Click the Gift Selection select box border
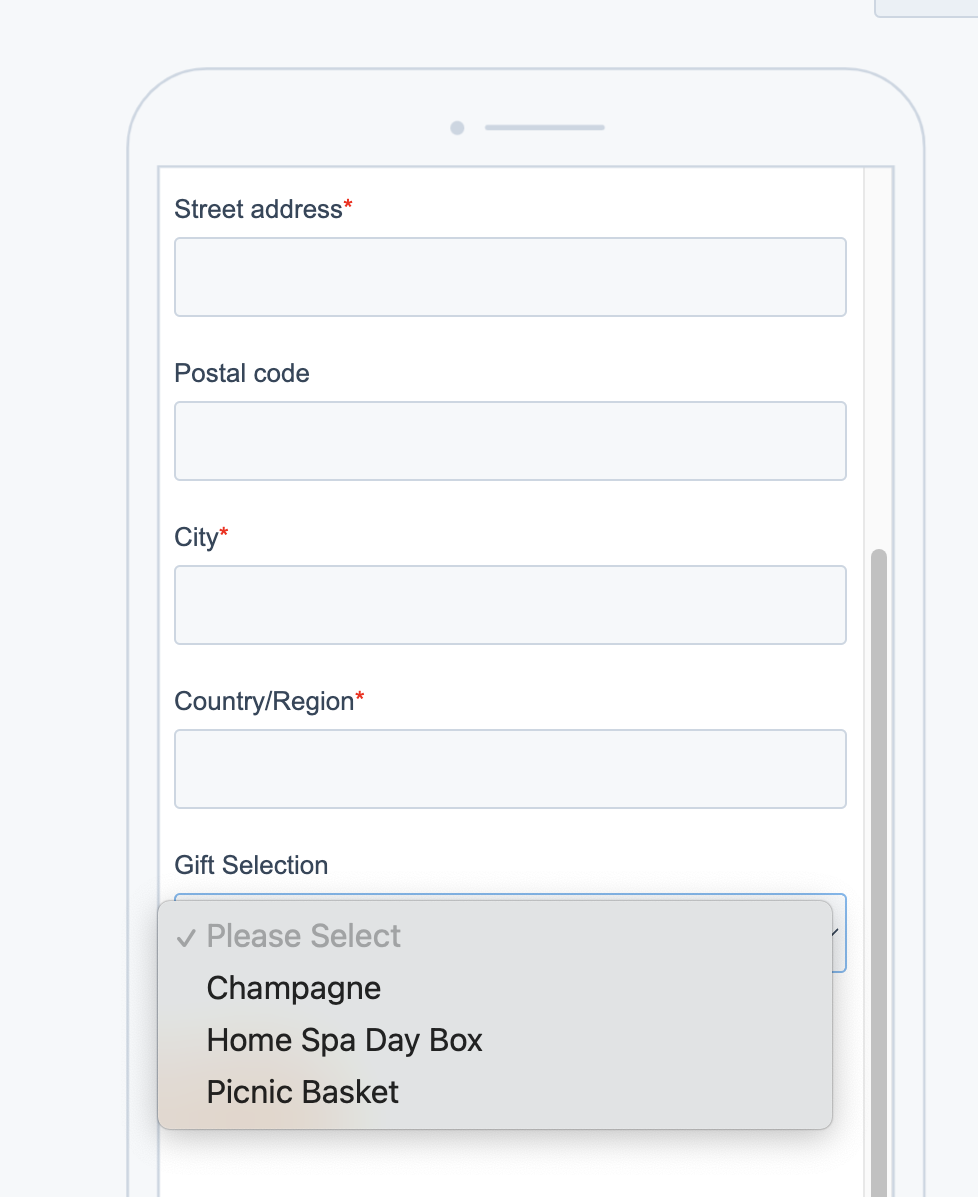 point(510,896)
